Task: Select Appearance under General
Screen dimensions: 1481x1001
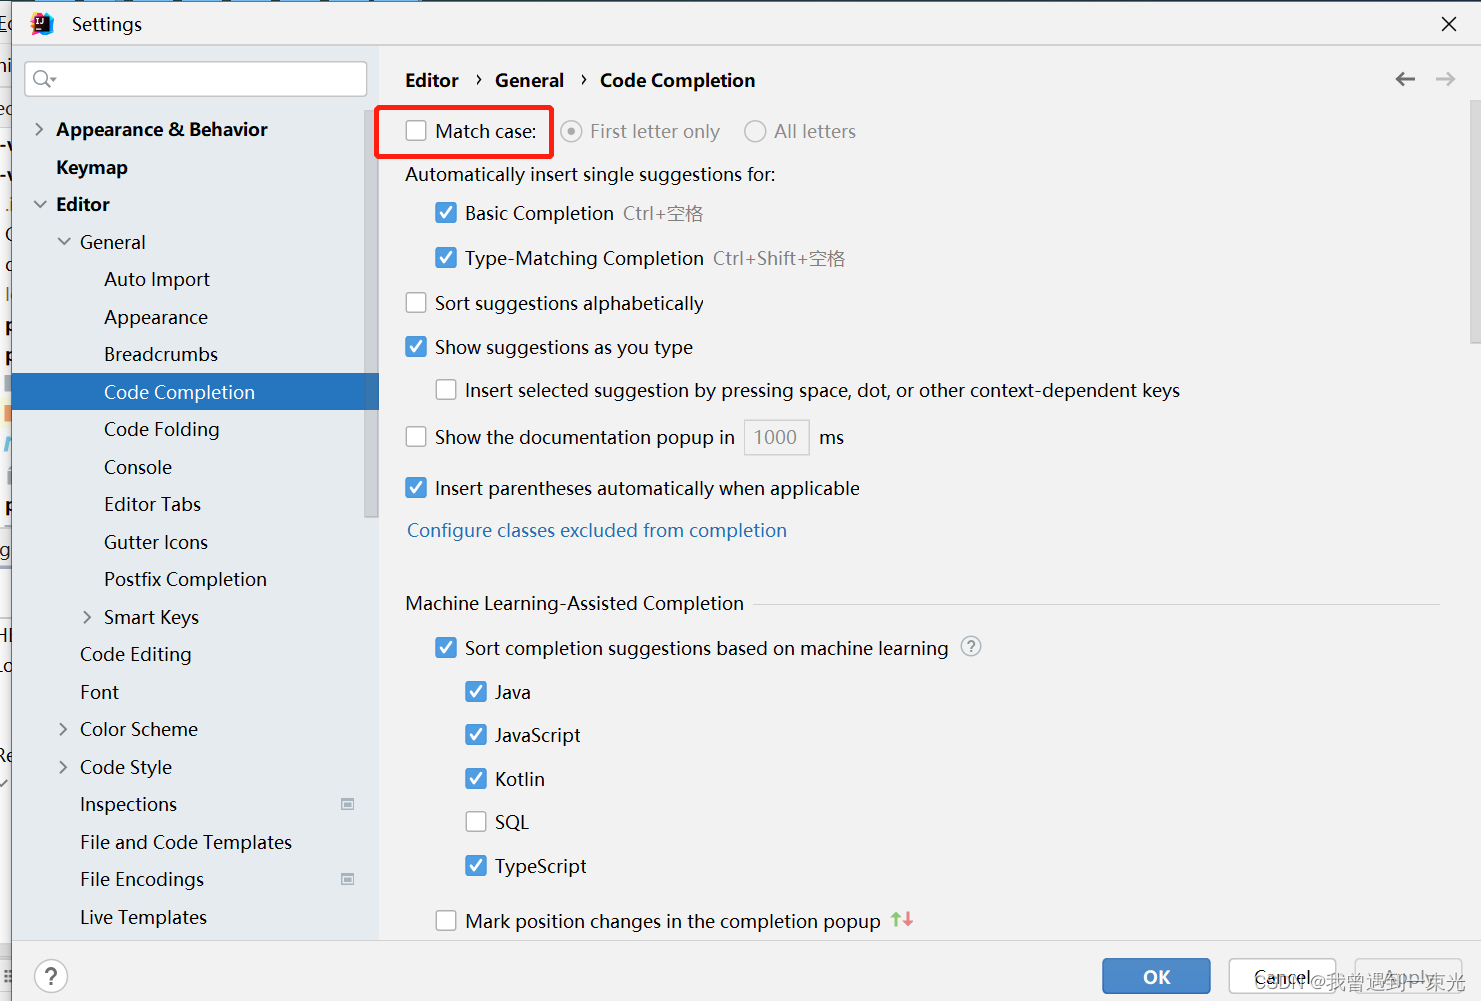Action: coord(156,317)
